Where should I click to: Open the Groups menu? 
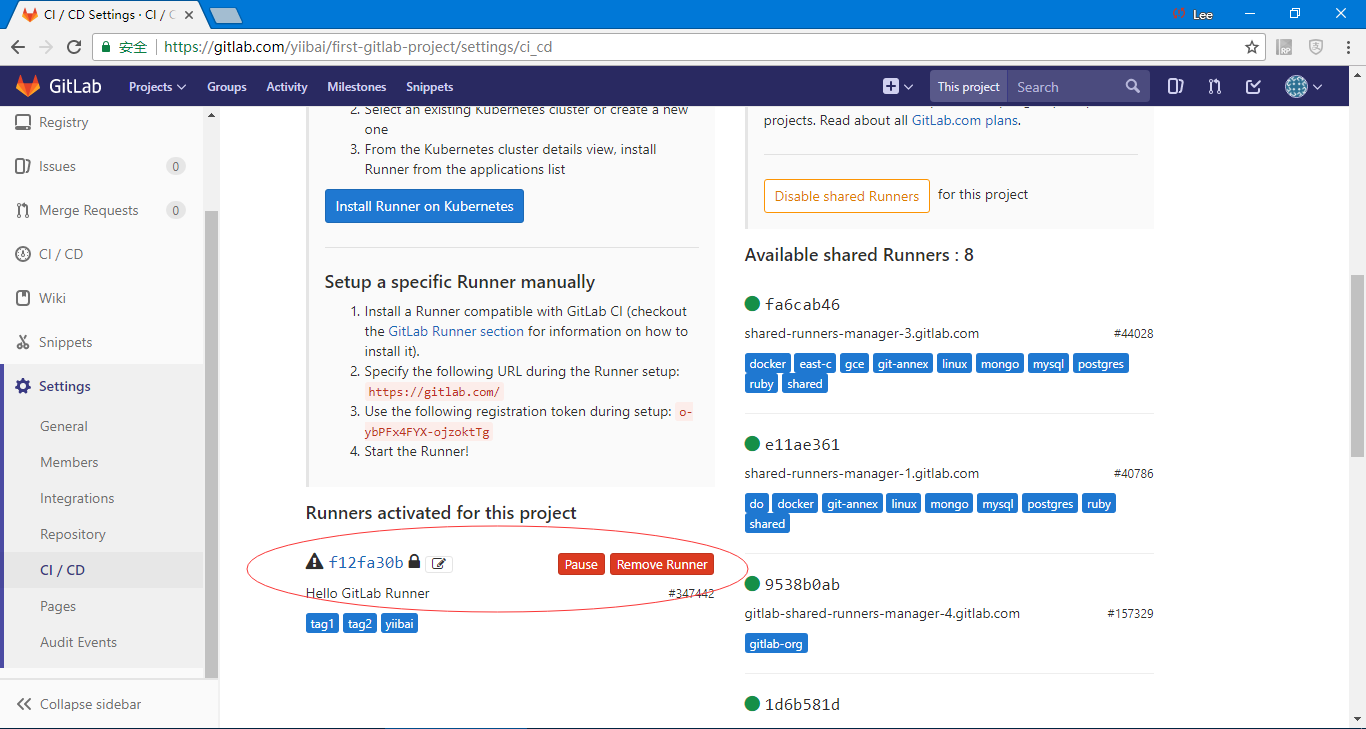[x=227, y=87]
